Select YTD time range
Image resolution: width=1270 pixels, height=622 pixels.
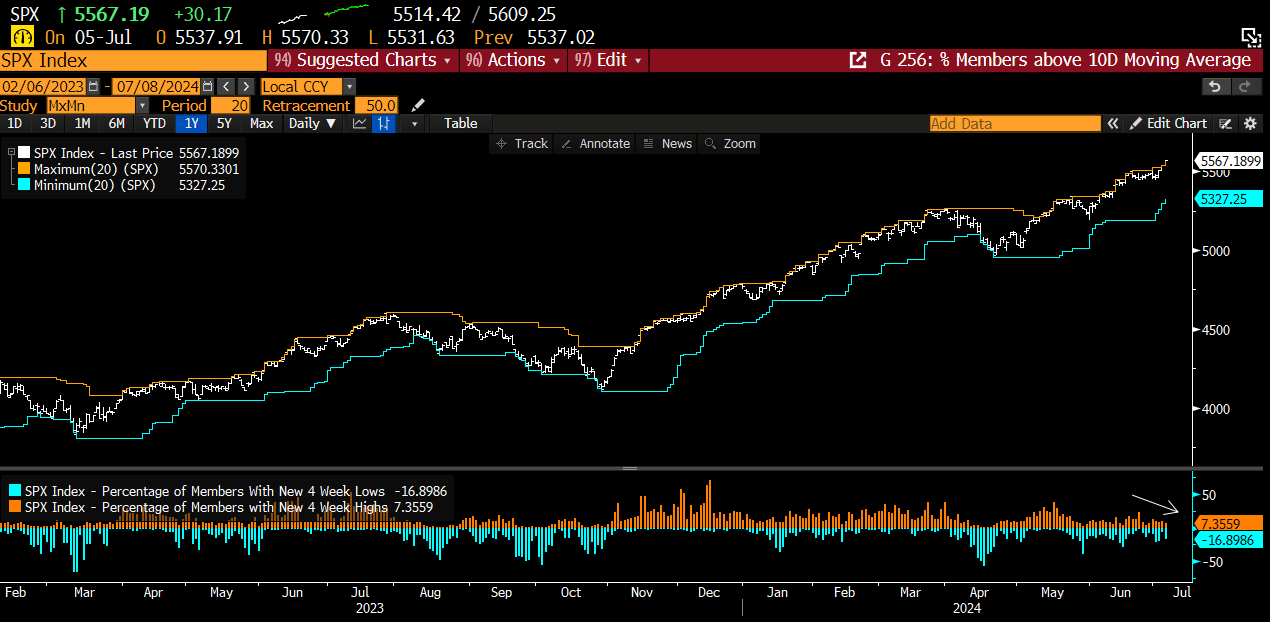[154, 123]
